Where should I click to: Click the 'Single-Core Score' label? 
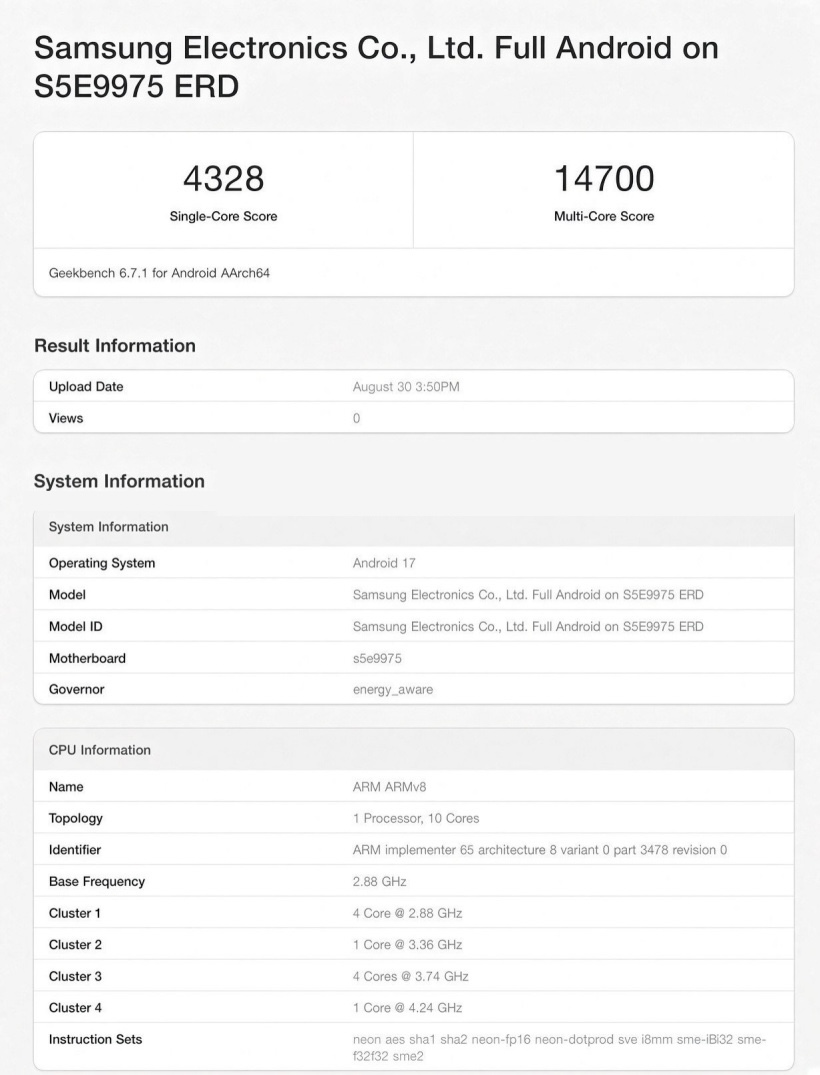[x=224, y=217]
